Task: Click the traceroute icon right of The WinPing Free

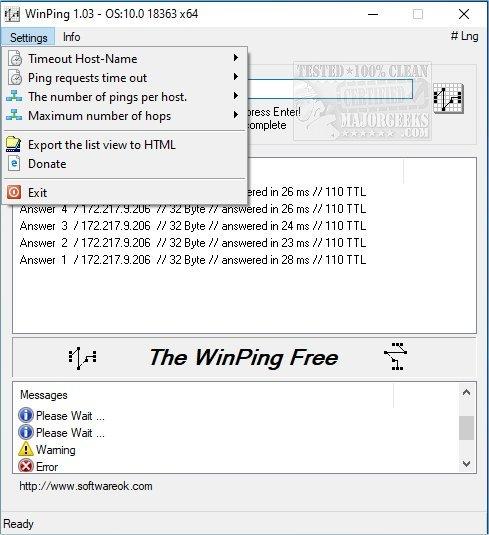Action: pyautogui.click(x=395, y=357)
